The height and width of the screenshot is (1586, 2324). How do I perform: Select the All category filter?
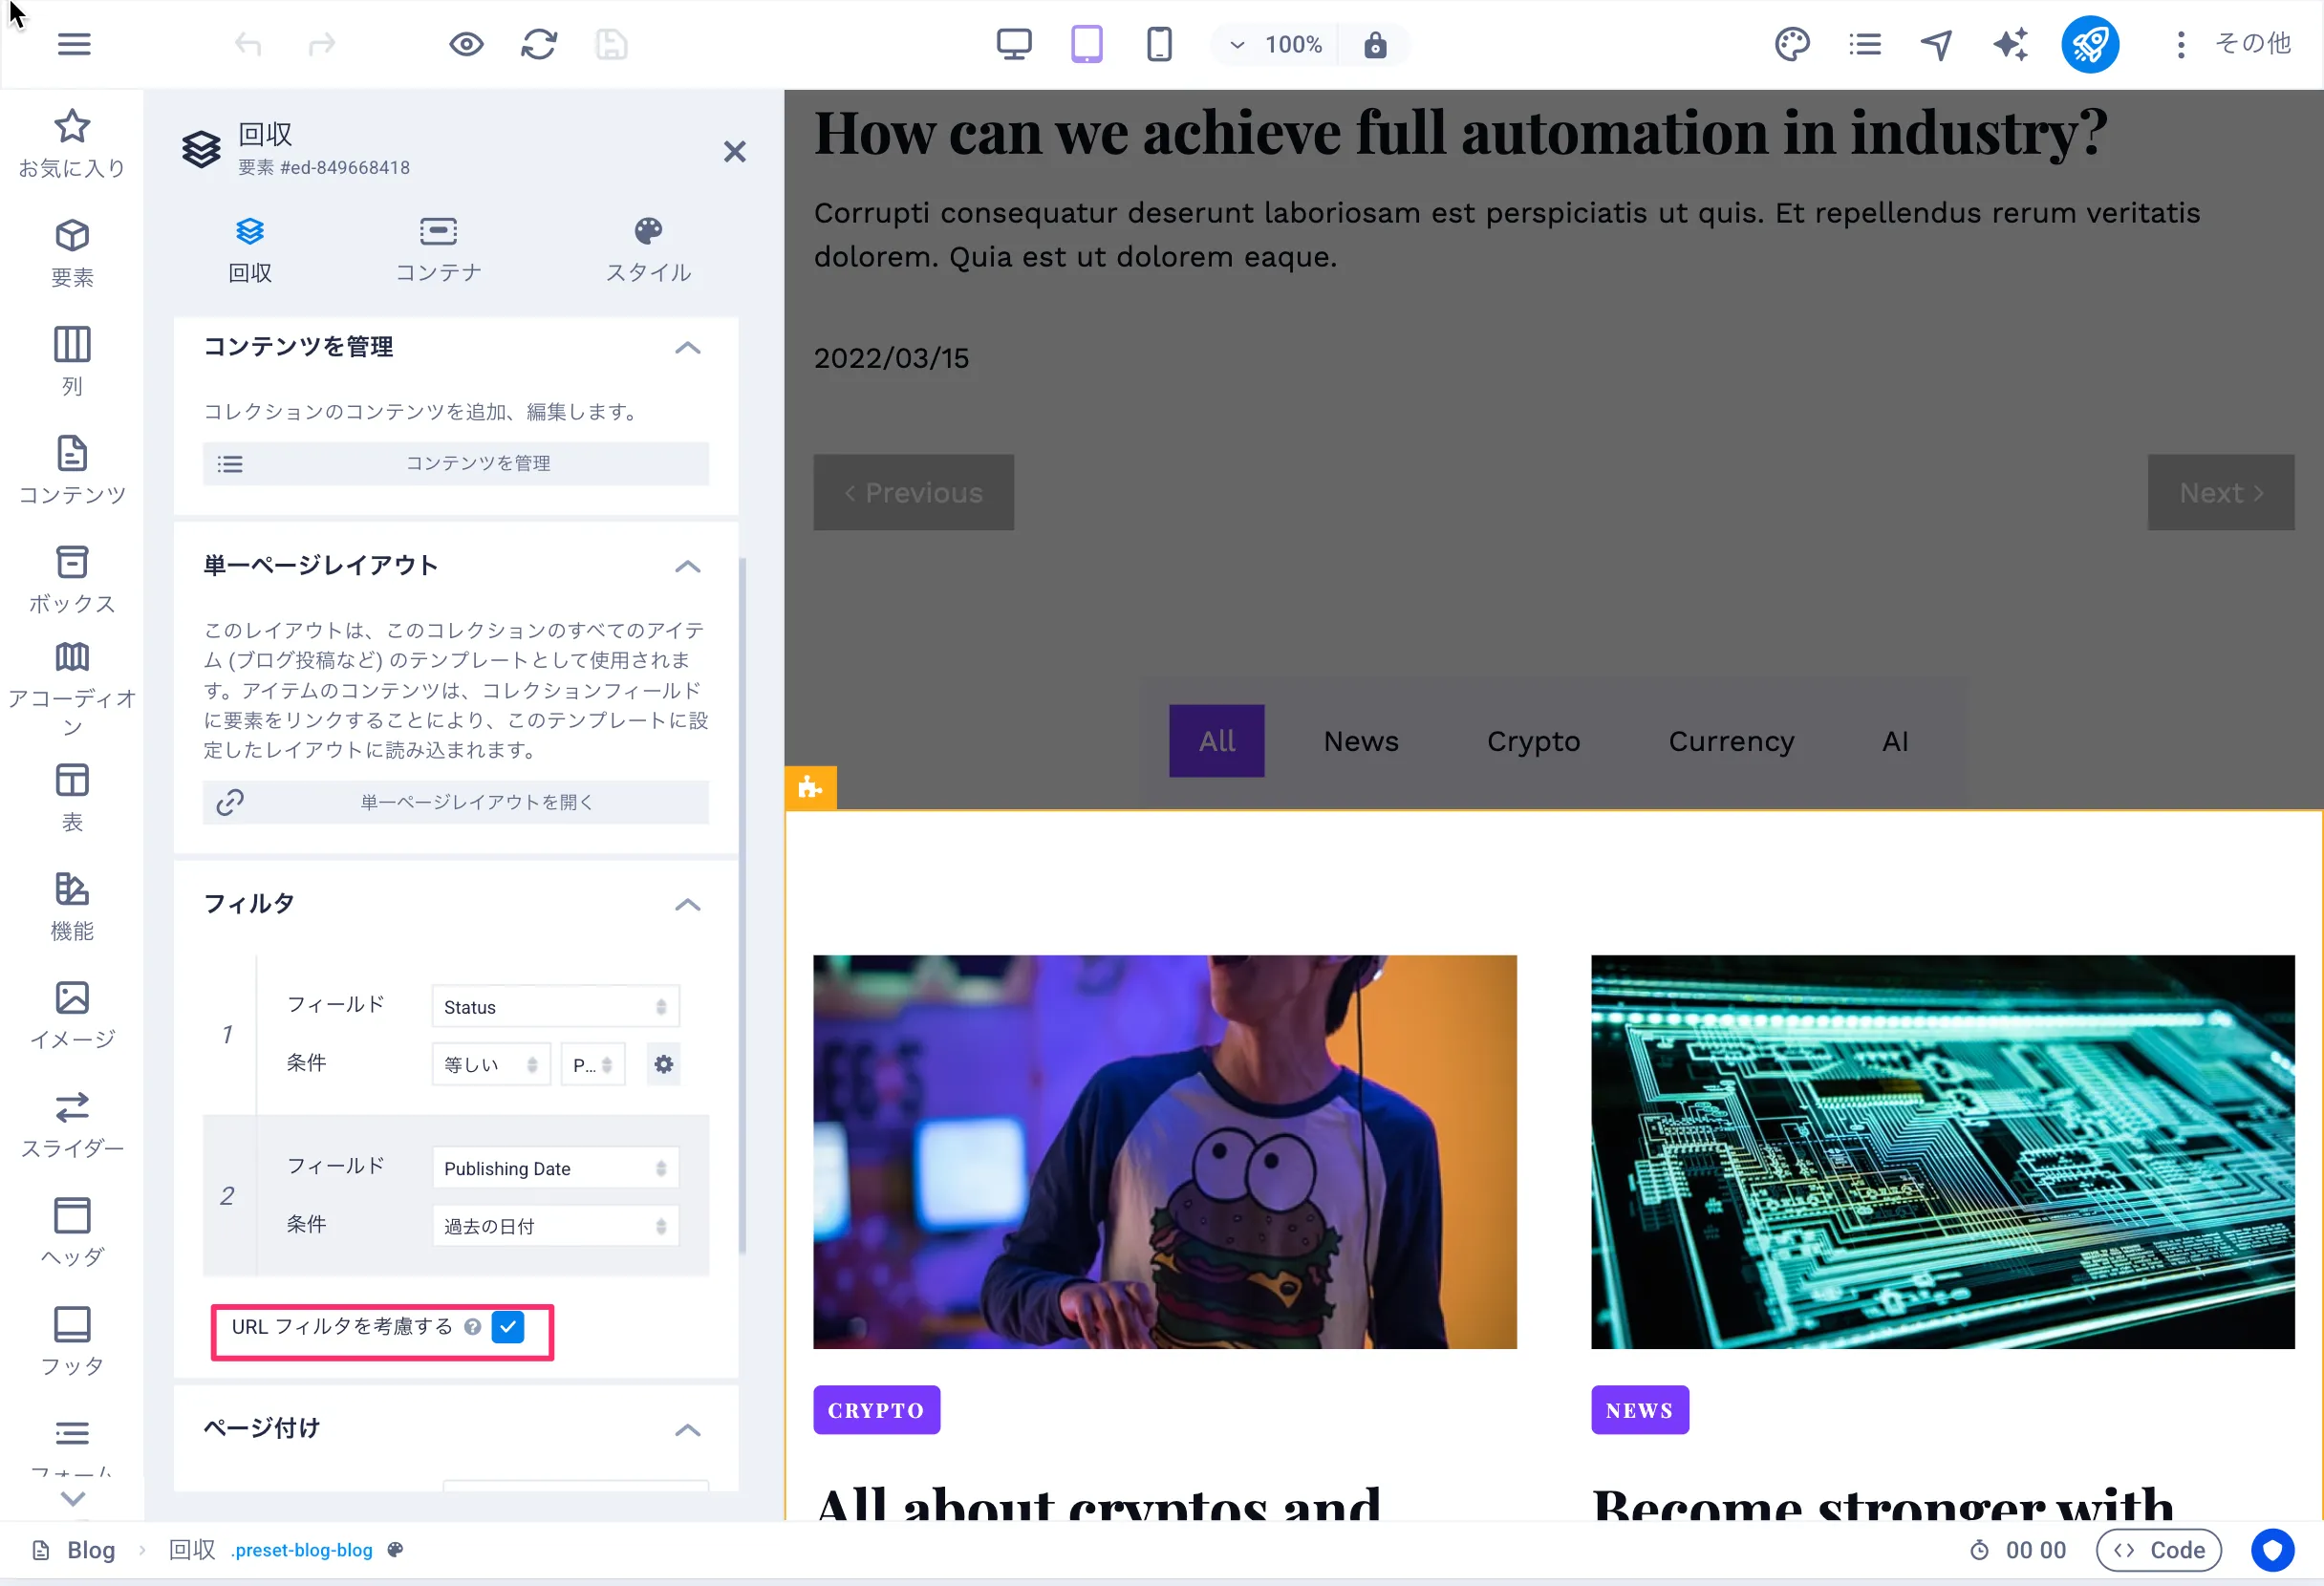[x=1217, y=742]
